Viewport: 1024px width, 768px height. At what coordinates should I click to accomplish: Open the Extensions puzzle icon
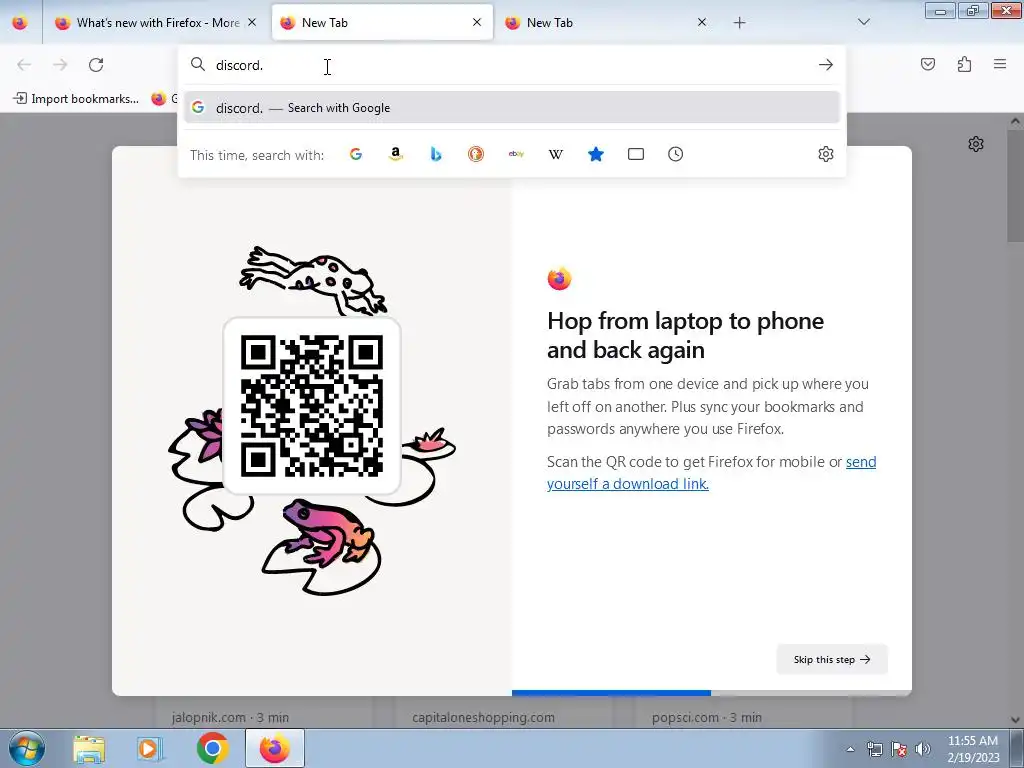click(x=964, y=64)
